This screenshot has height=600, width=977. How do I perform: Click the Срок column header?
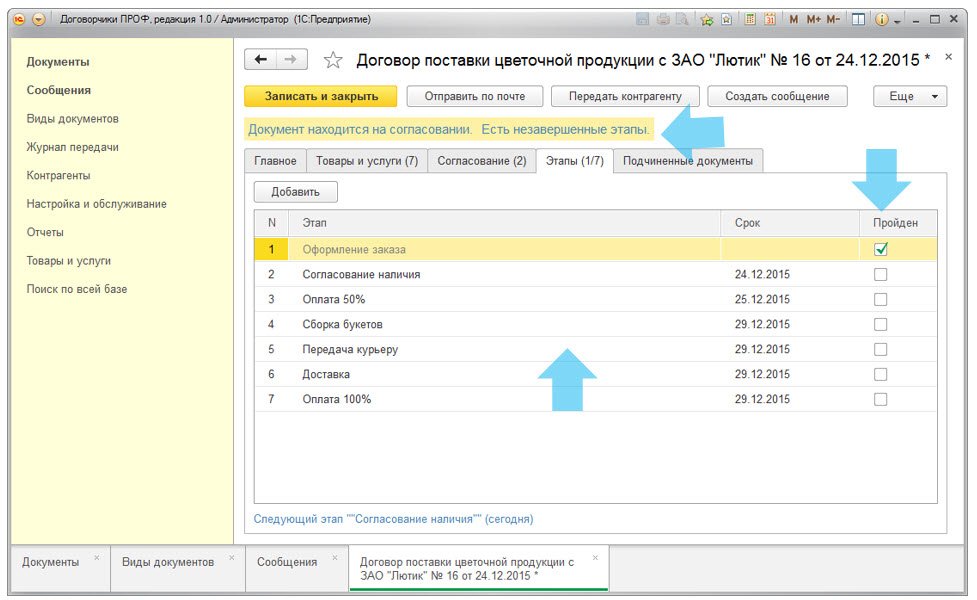tap(789, 223)
